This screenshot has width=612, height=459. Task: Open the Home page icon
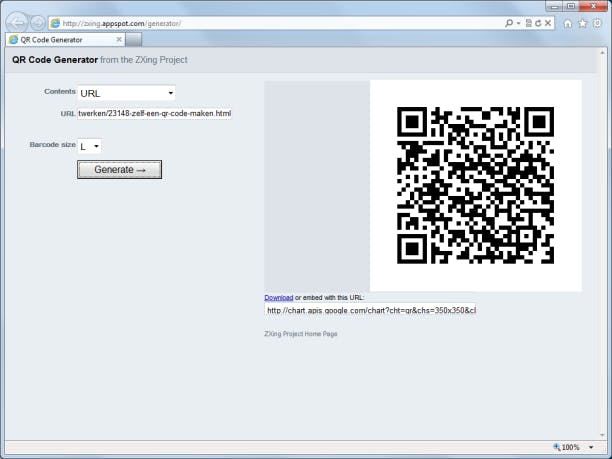point(568,24)
